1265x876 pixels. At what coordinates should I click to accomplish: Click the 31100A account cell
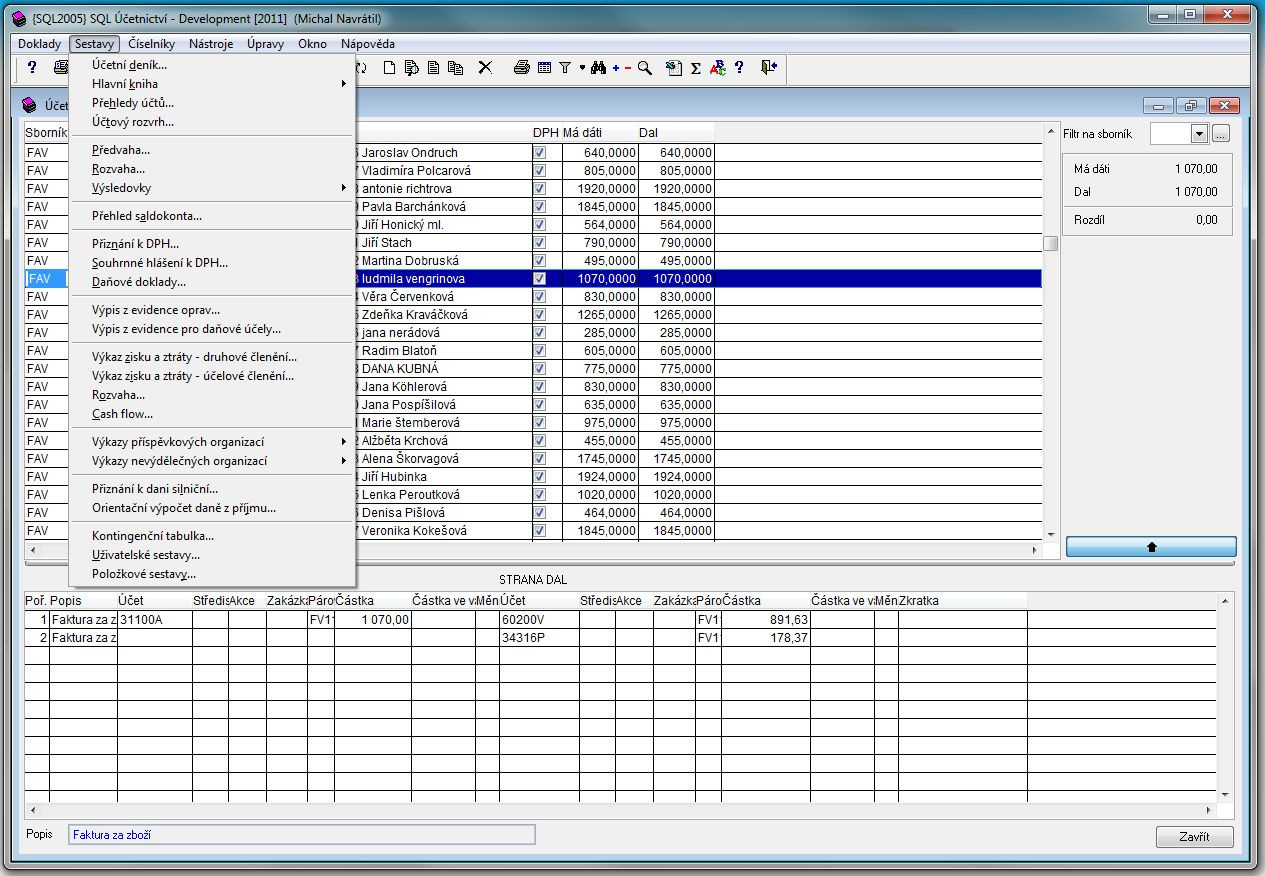pos(154,620)
